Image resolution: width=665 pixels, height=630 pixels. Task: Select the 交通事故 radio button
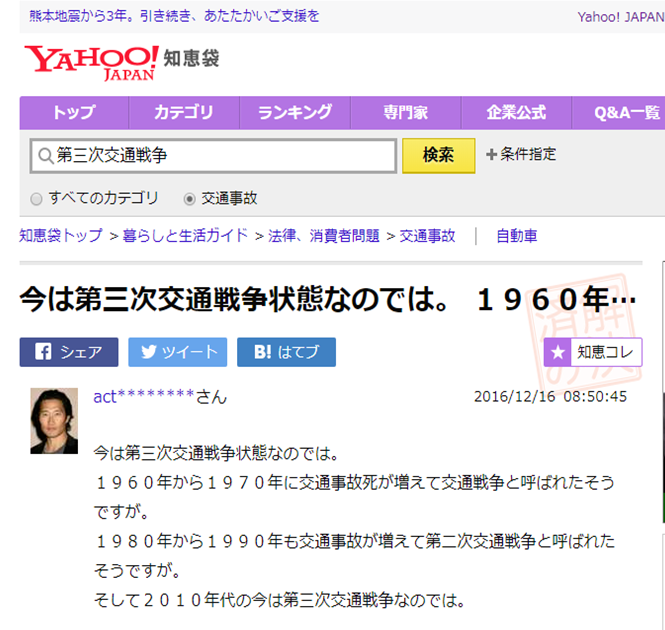(x=190, y=199)
